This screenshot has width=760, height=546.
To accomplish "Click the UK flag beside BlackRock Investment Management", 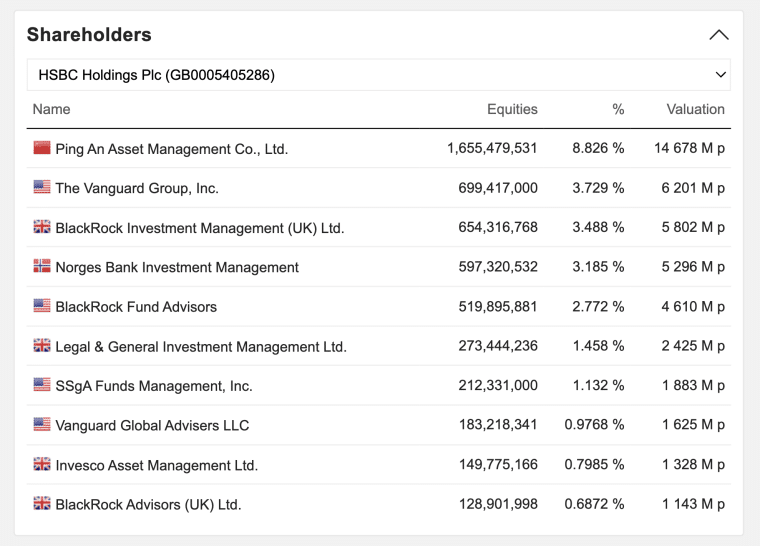I will [42, 226].
